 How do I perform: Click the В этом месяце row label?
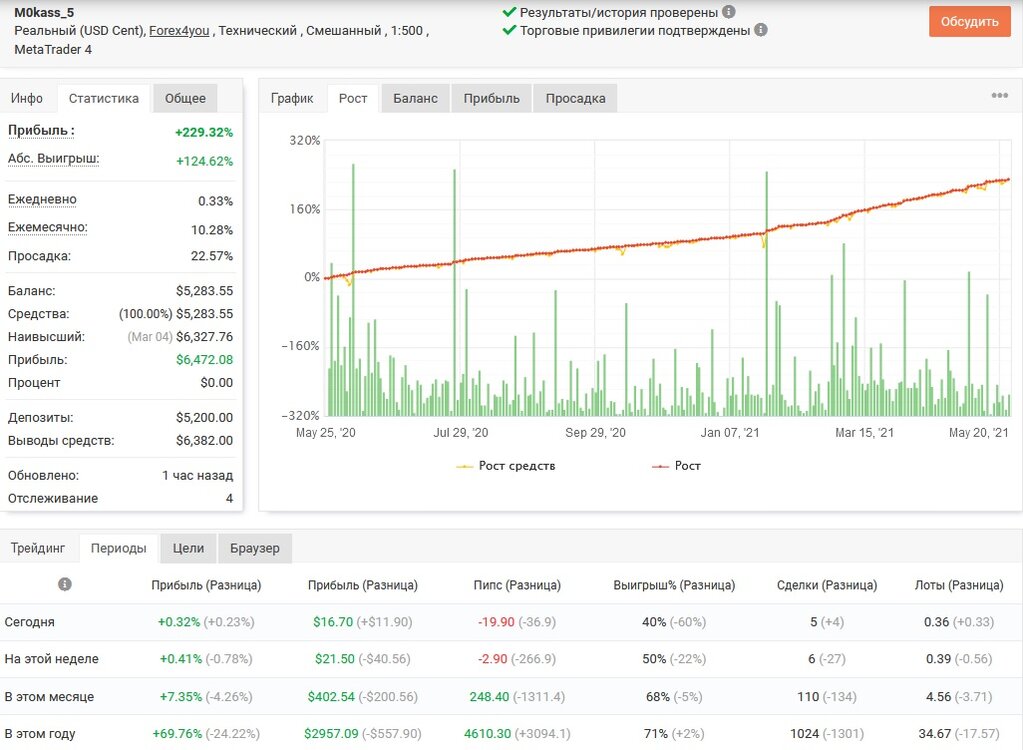49,697
